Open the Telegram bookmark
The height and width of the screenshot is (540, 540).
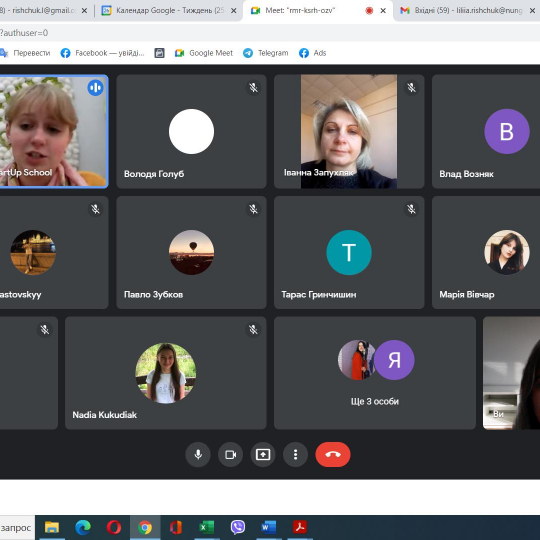pyautogui.click(x=266, y=53)
